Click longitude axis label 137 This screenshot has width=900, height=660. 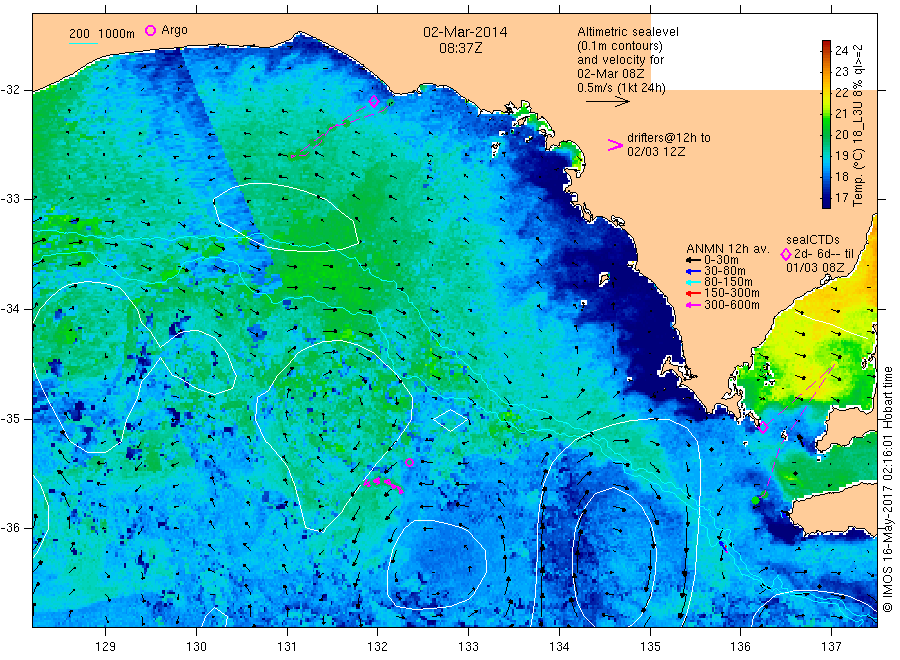click(x=832, y=647)
